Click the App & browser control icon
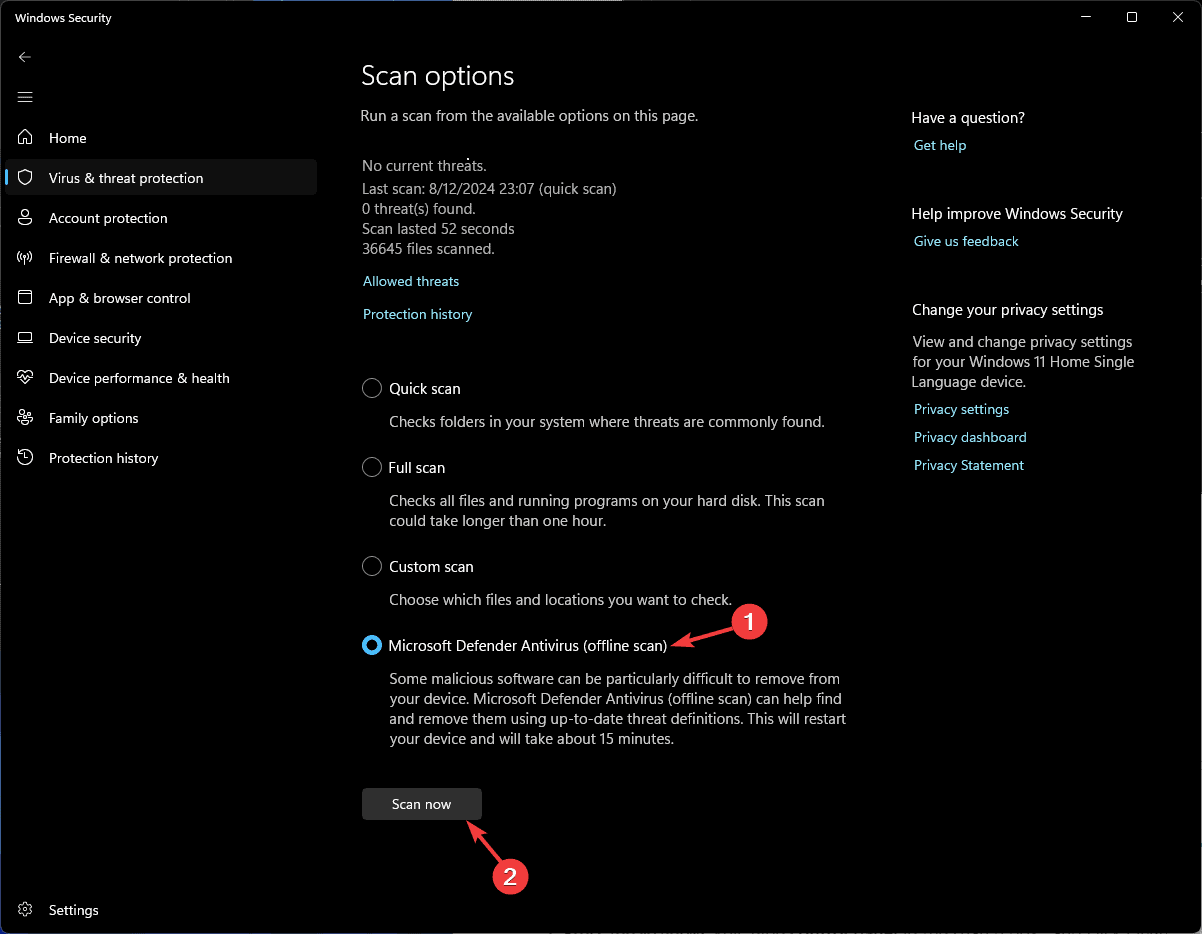Screen dimensions: 1202x934 point(26,298)
